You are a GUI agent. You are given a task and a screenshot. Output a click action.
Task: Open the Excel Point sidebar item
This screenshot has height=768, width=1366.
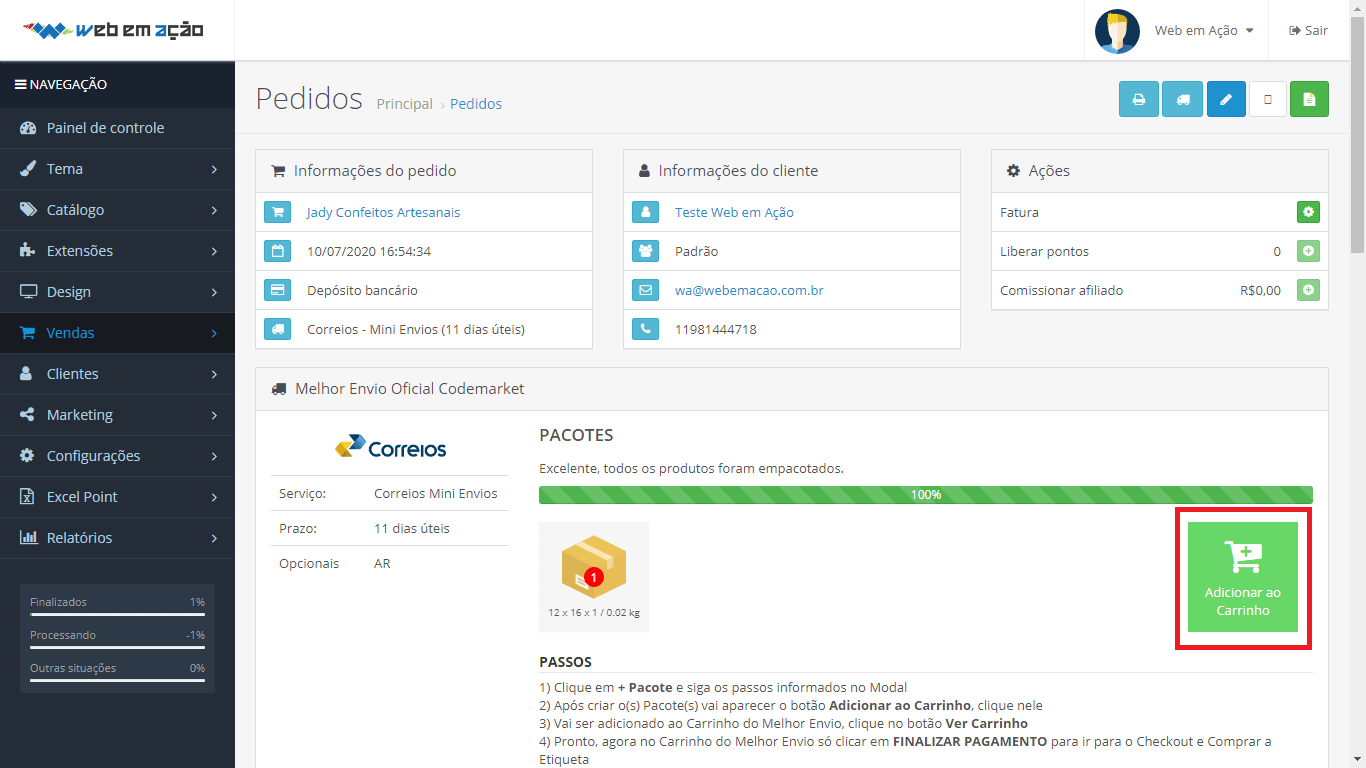(117, 497)
